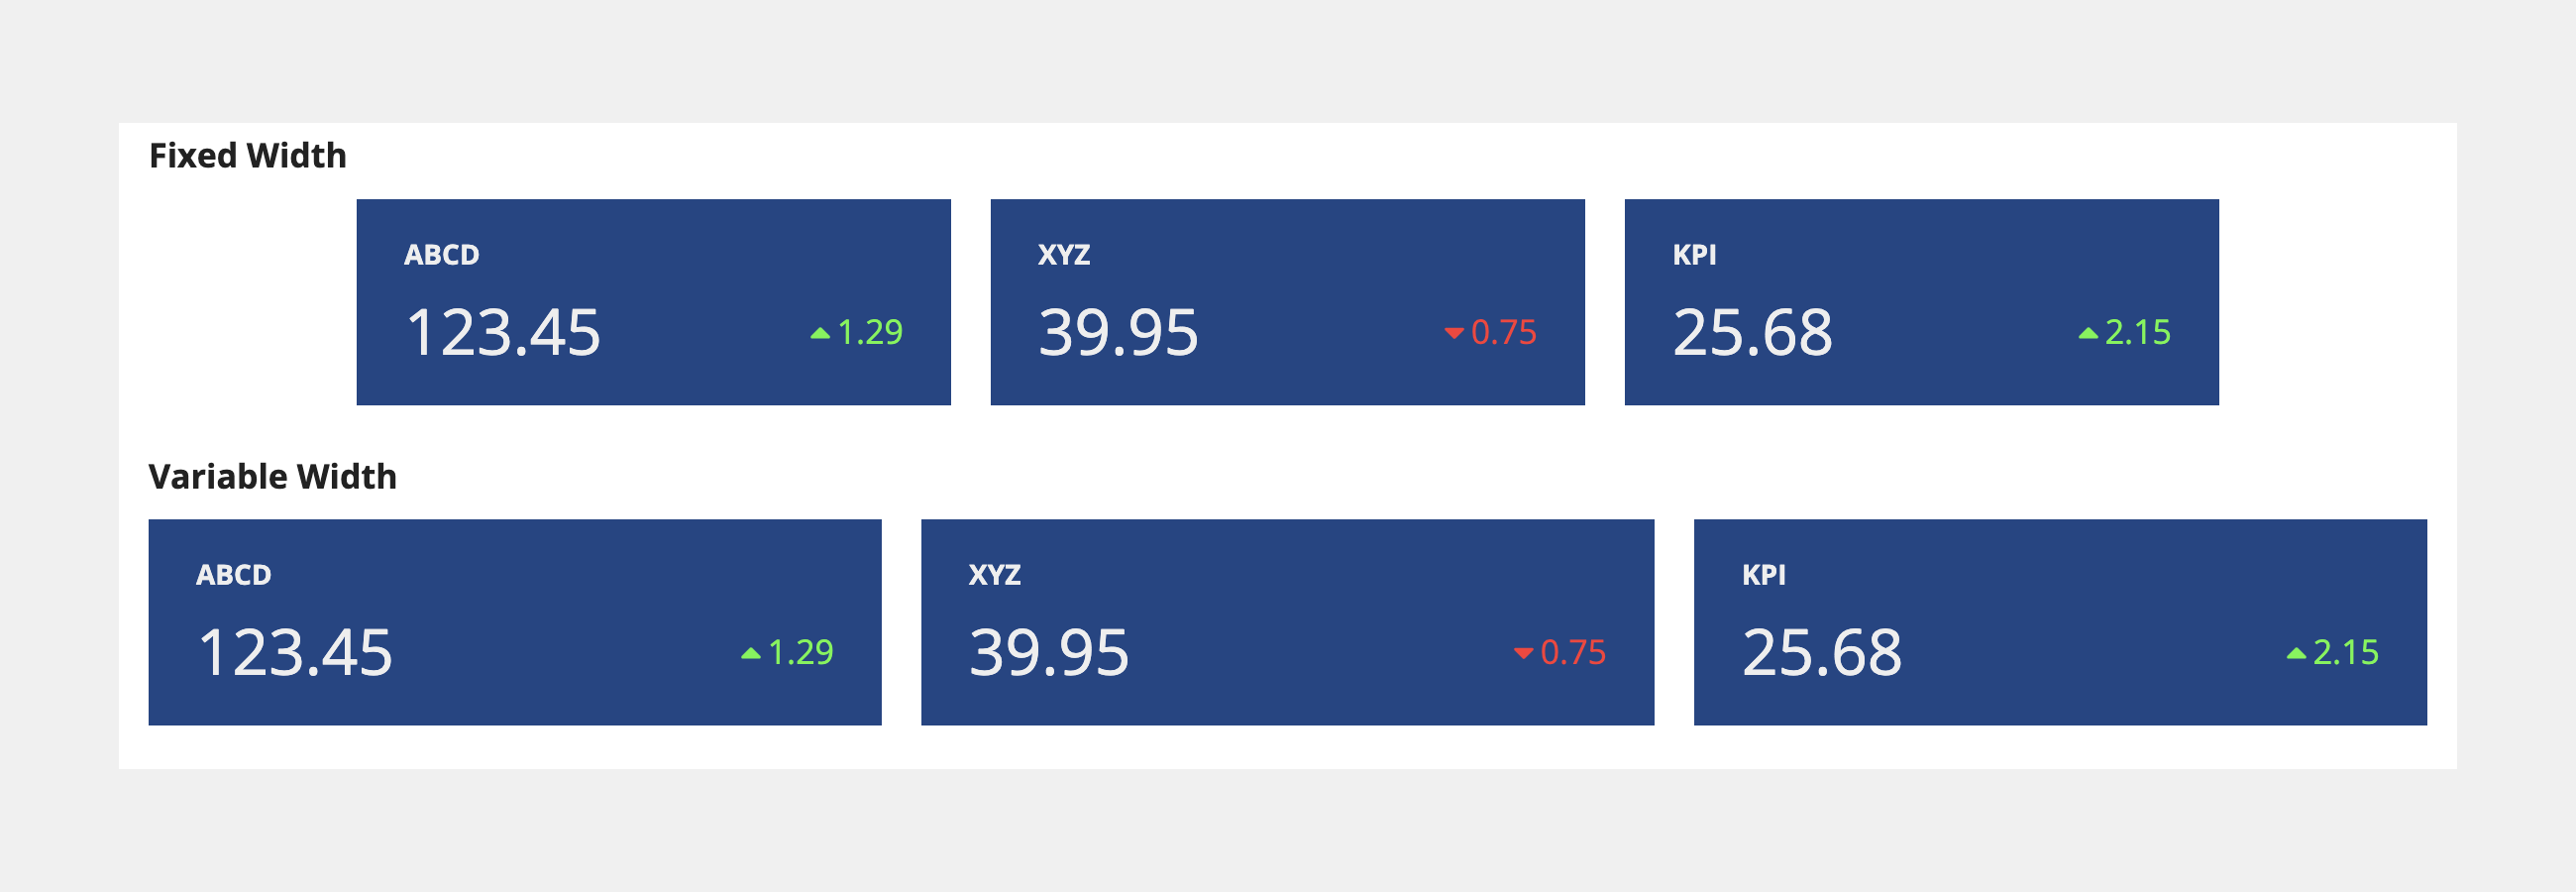
Task: Select the ABCD tile in Fixed Width section
Action: (x=655, y=302)
